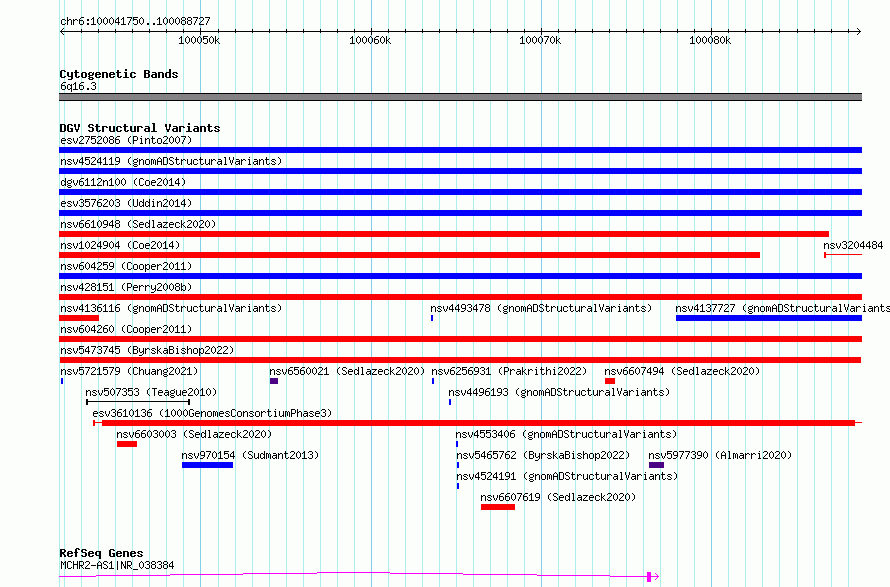The image size is (890, 587).
Task: Click the purple nsv6560021 variant marker
Action: 274,381
